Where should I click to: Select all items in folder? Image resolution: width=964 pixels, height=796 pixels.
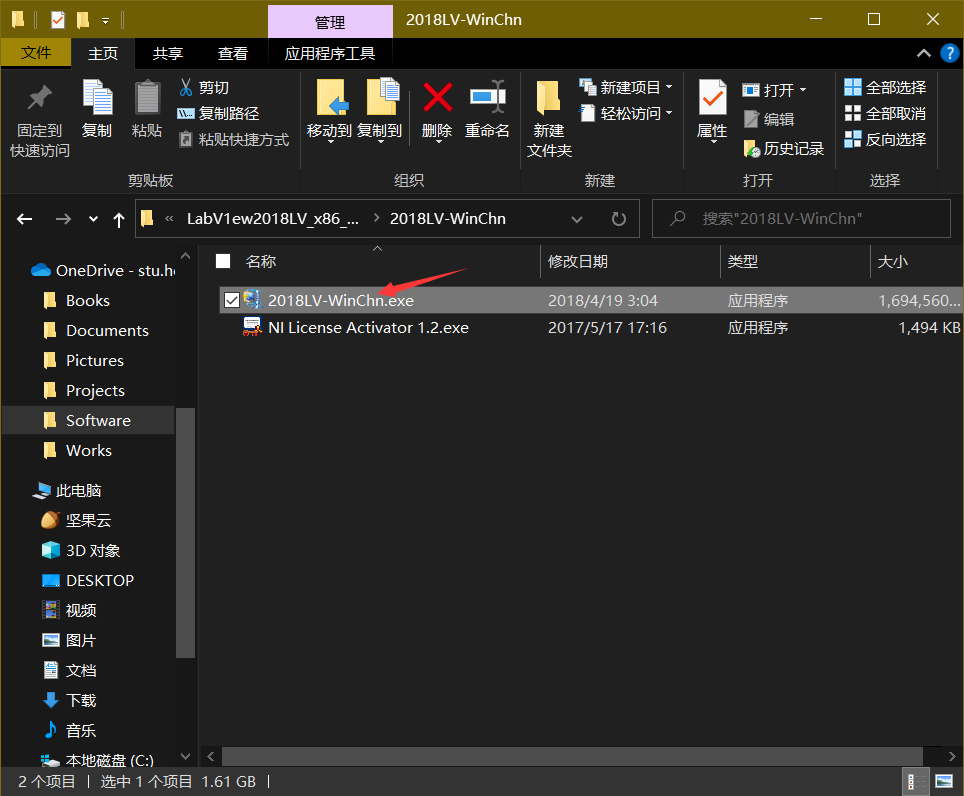point(885,87)
